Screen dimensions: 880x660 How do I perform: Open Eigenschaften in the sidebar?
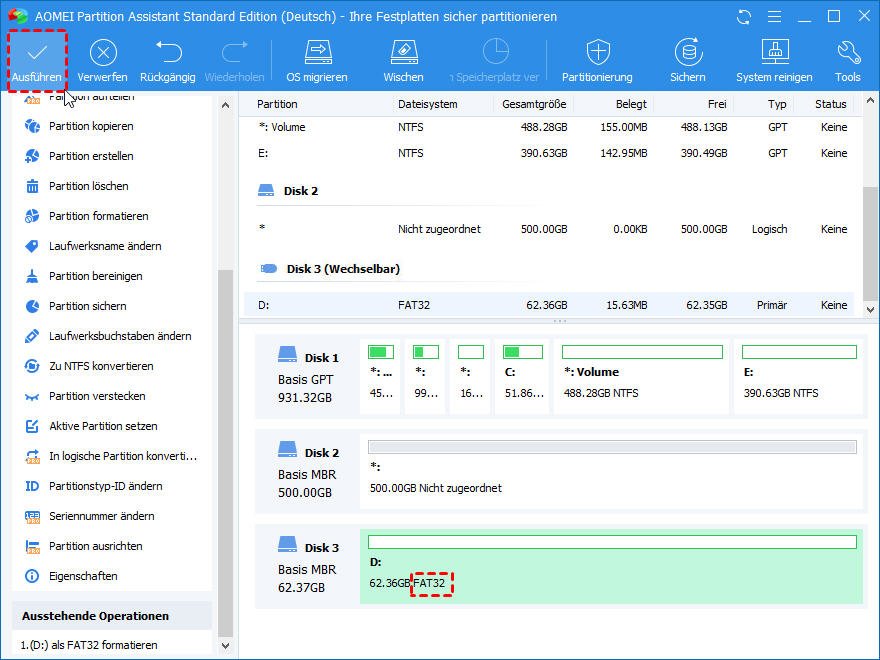[82, 576]
